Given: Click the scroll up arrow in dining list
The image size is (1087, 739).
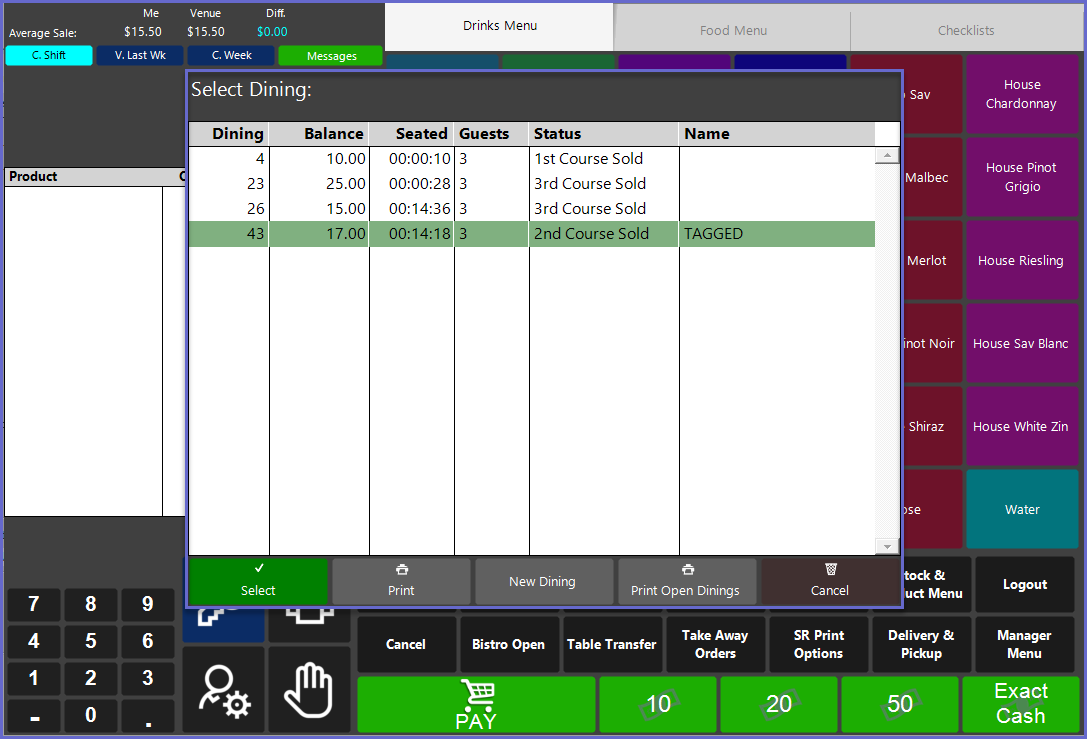Looking at the screenshot, I should click(x=886, y=156).
